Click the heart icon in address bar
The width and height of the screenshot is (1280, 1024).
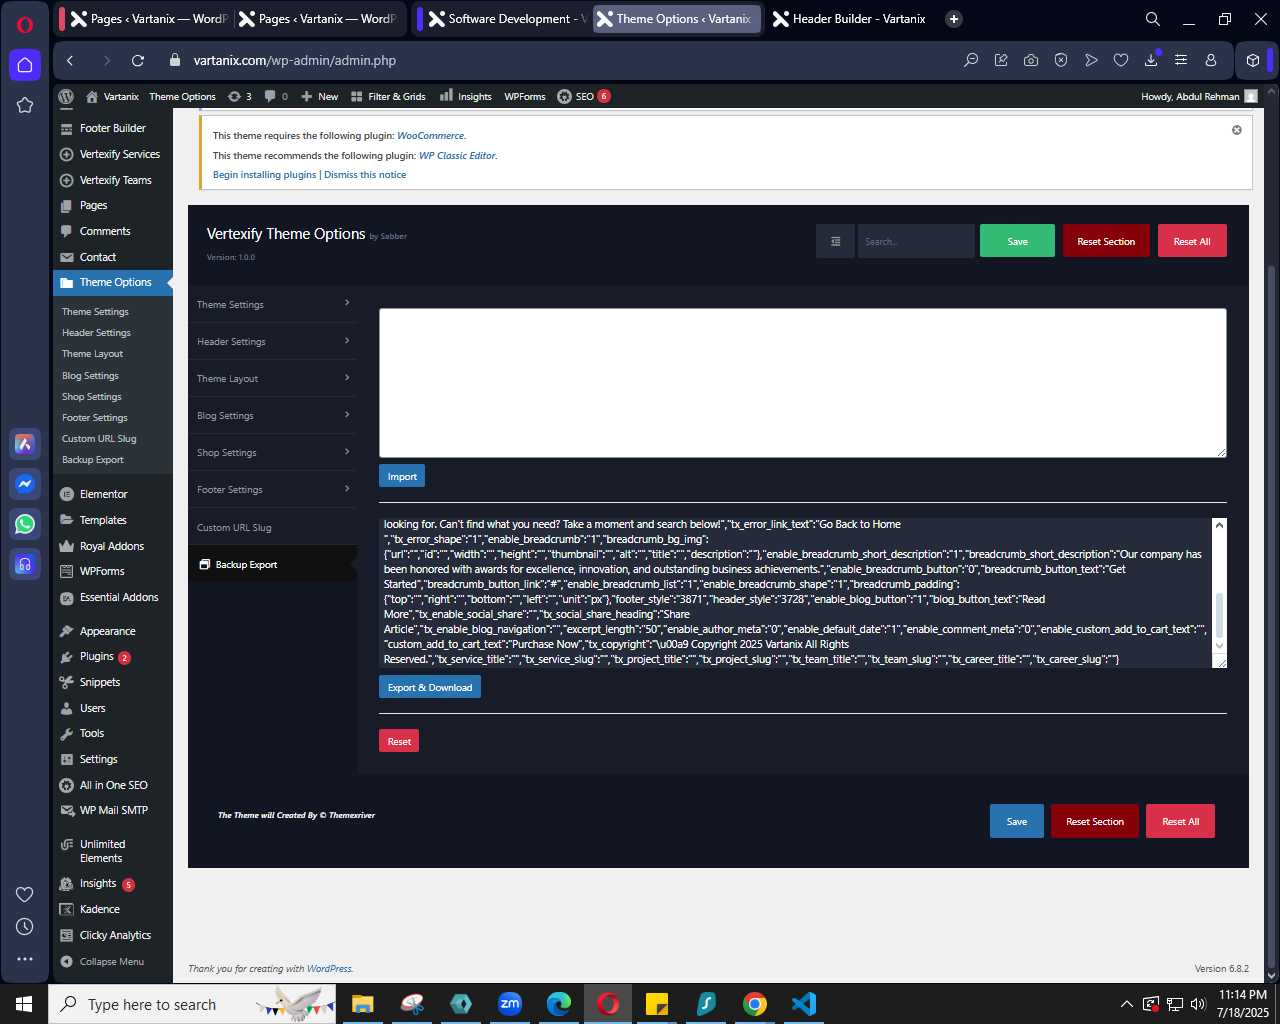click(1121, 60)
